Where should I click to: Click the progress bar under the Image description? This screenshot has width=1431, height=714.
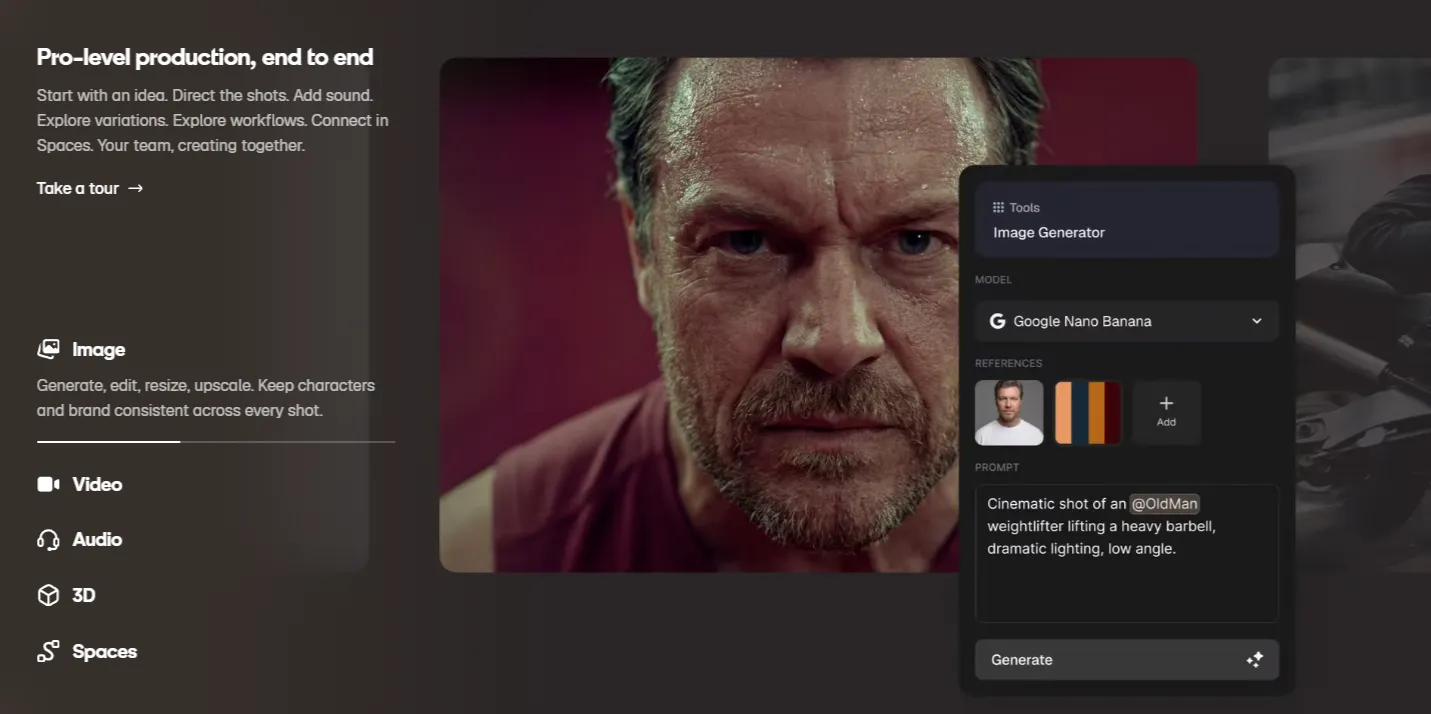[x=216, y=441]
